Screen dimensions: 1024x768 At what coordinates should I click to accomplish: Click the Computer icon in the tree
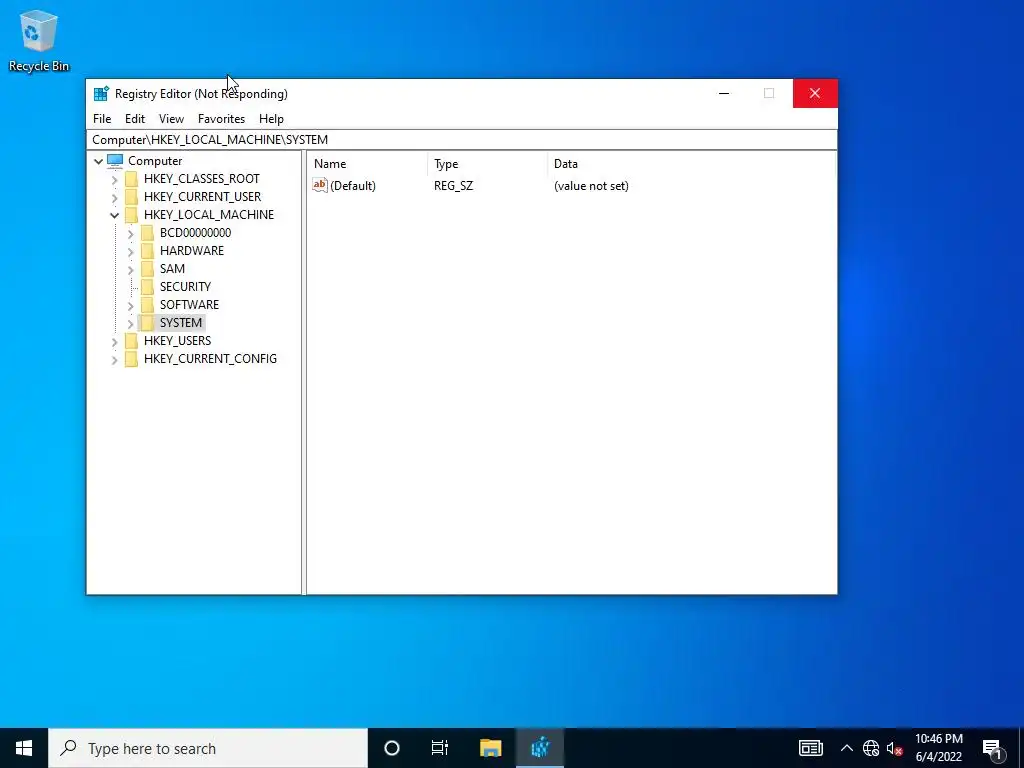click(x=115, y=161)
